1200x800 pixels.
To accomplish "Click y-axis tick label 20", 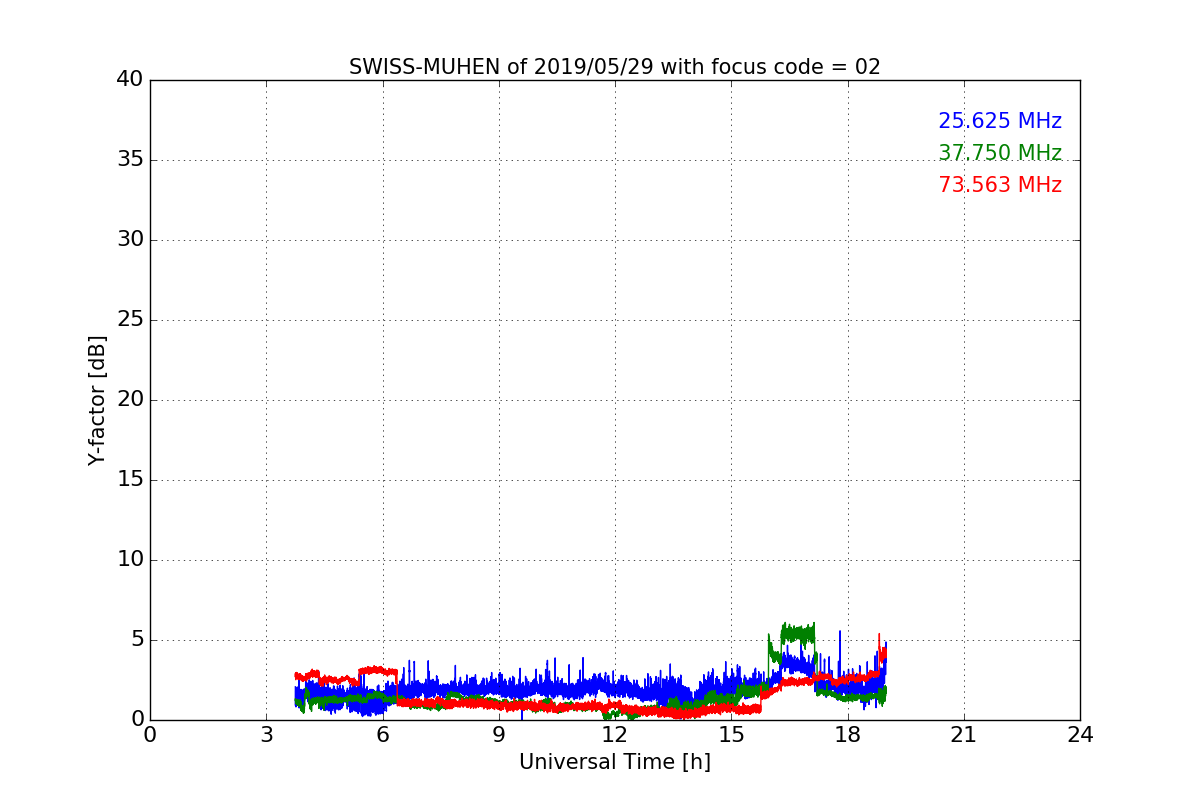I will [130, 400].
